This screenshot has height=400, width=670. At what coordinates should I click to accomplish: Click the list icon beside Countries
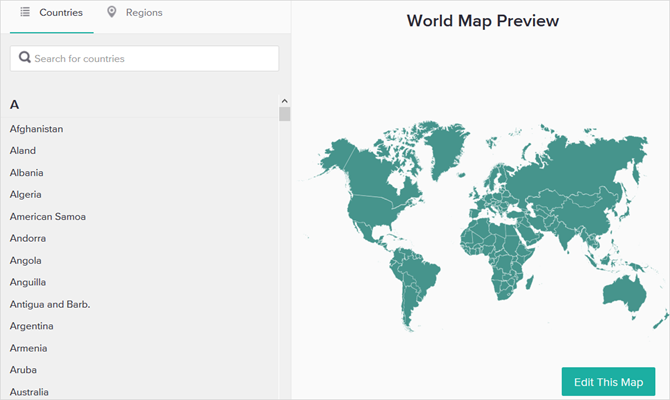(x=25, y=12)
